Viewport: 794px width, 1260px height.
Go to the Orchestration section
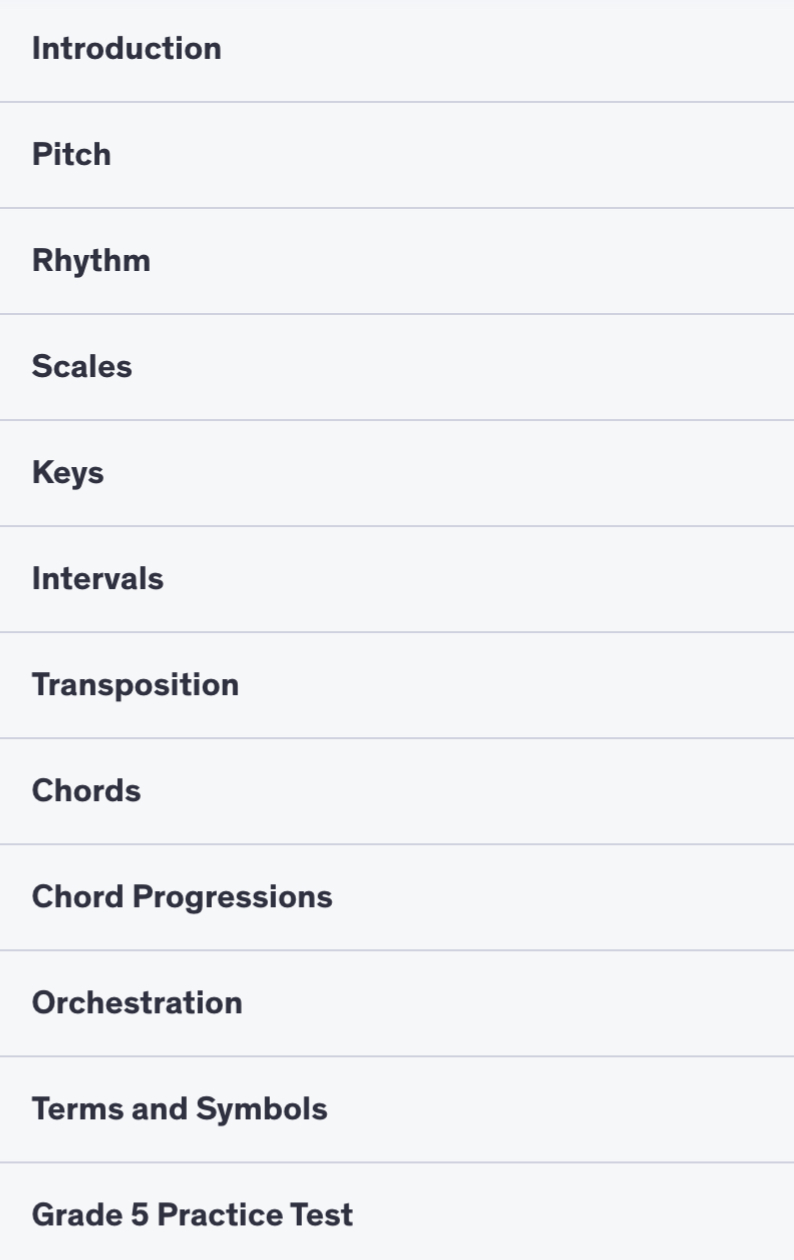click(x=137, y=1003)
